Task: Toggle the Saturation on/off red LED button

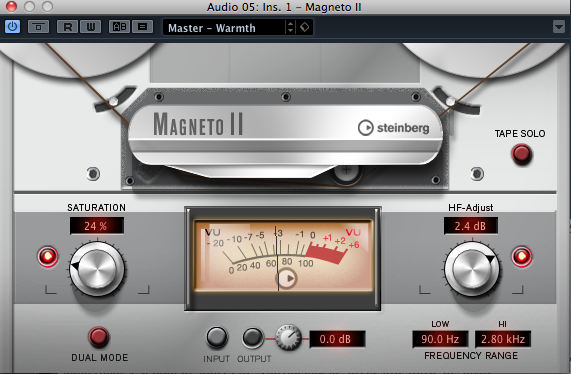Action: point(48,257)
